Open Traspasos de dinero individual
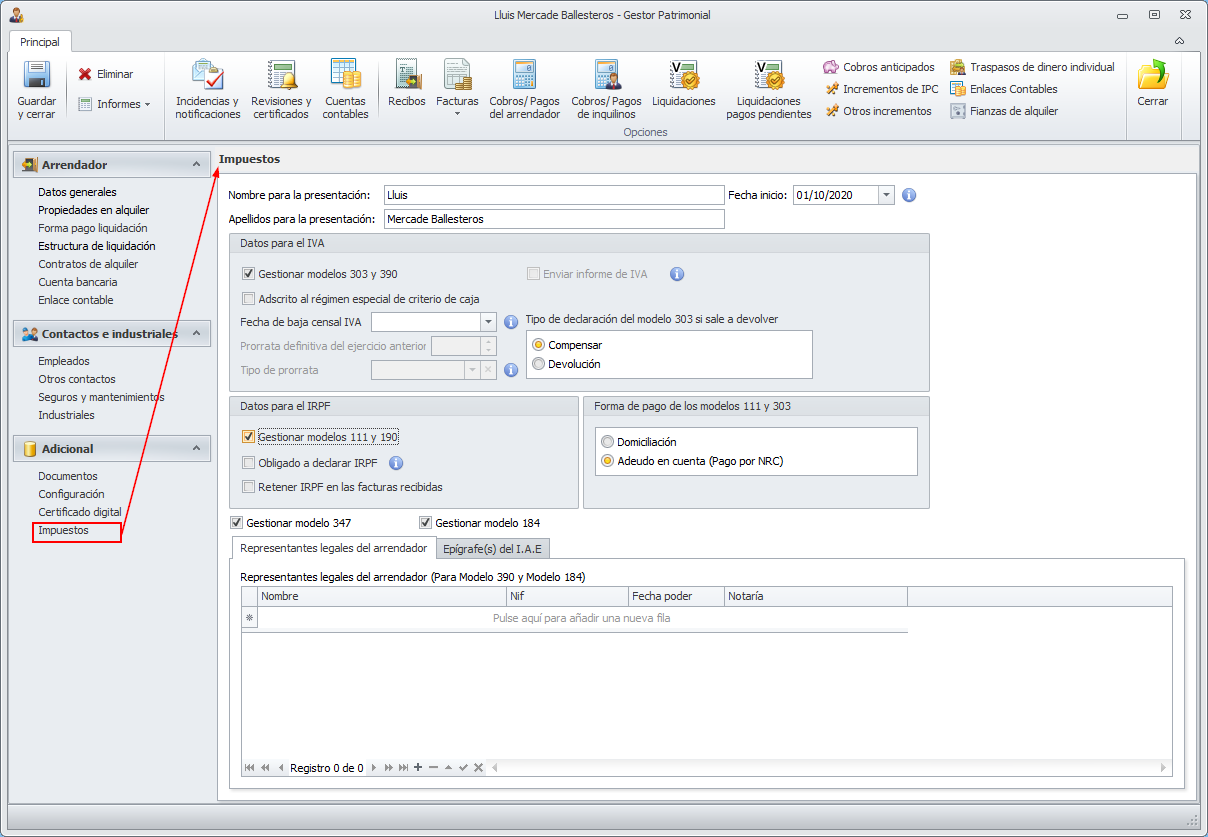 coord(1032,67)
